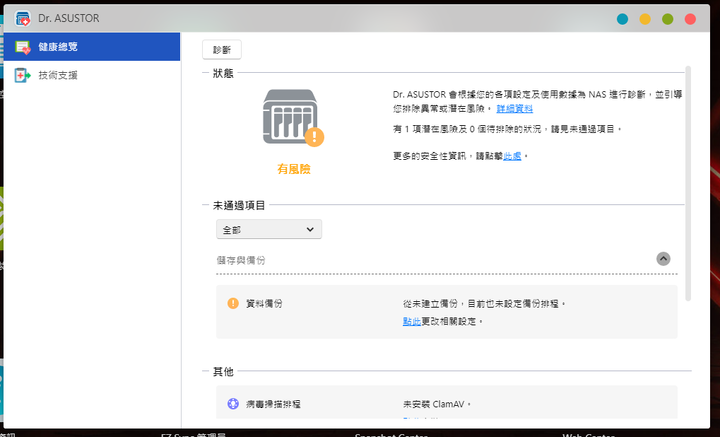Click the orange warning badge on NAS

(315, 137)
